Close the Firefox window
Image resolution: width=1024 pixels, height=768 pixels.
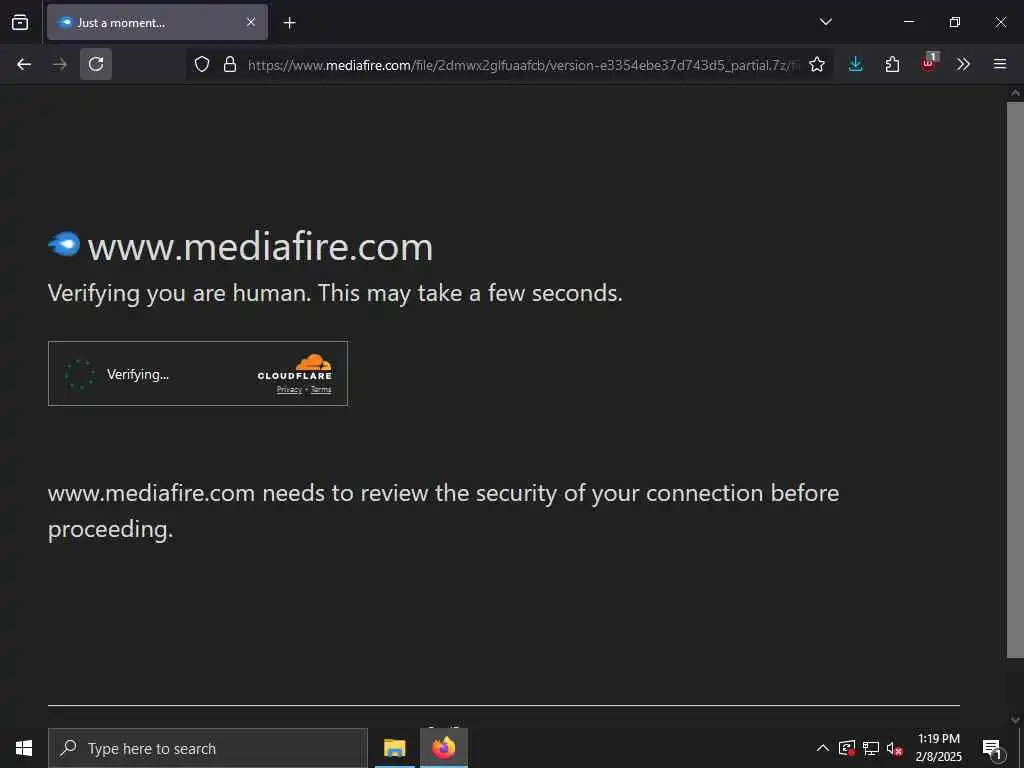pyautogui.click(x=1000, y=22)
